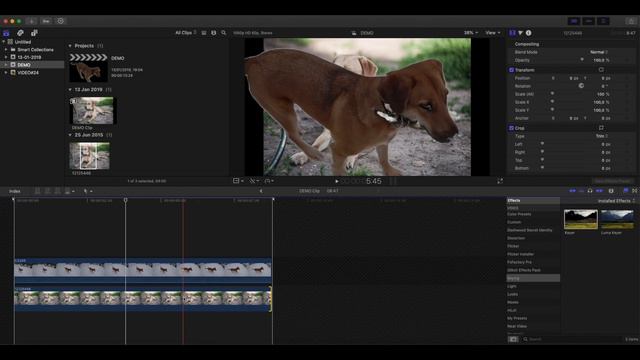Toggle the inspector panel visibility button

point(603,21)
